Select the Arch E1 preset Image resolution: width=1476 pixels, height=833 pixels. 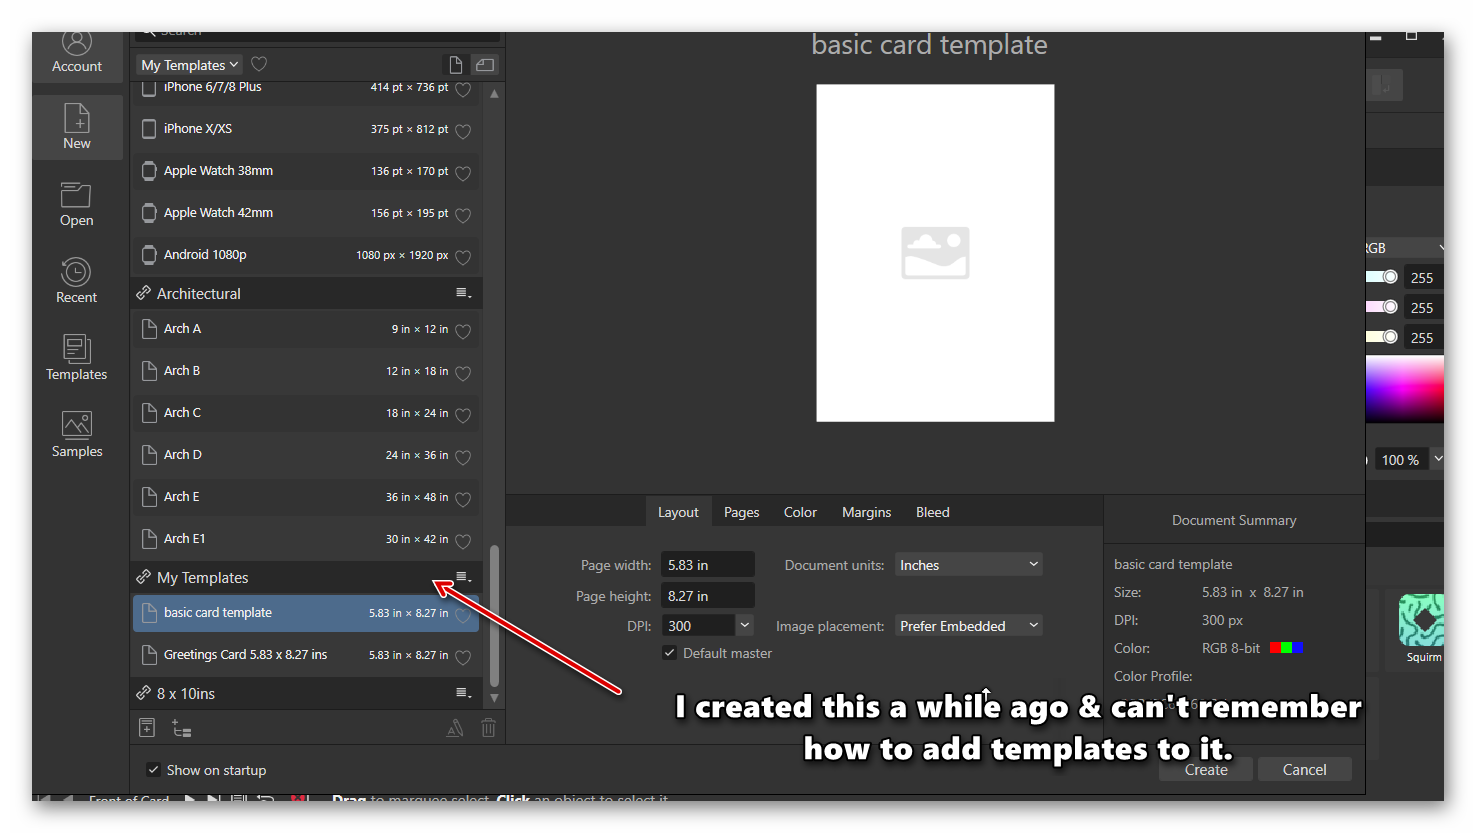(306, 539)
